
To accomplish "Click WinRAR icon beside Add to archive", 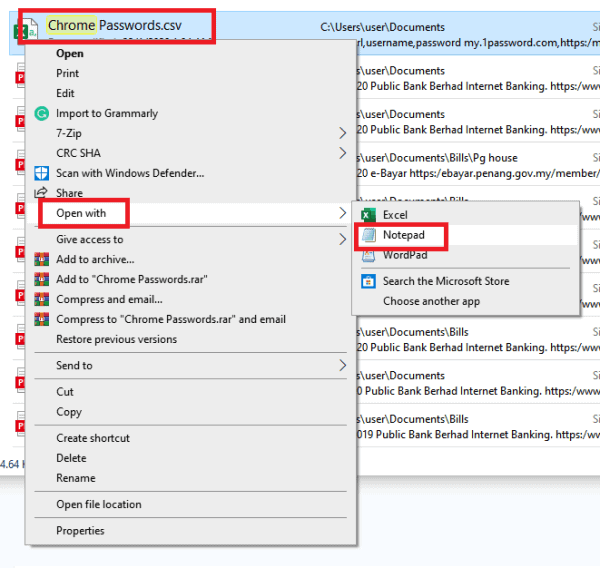I will tap(41, 259).
